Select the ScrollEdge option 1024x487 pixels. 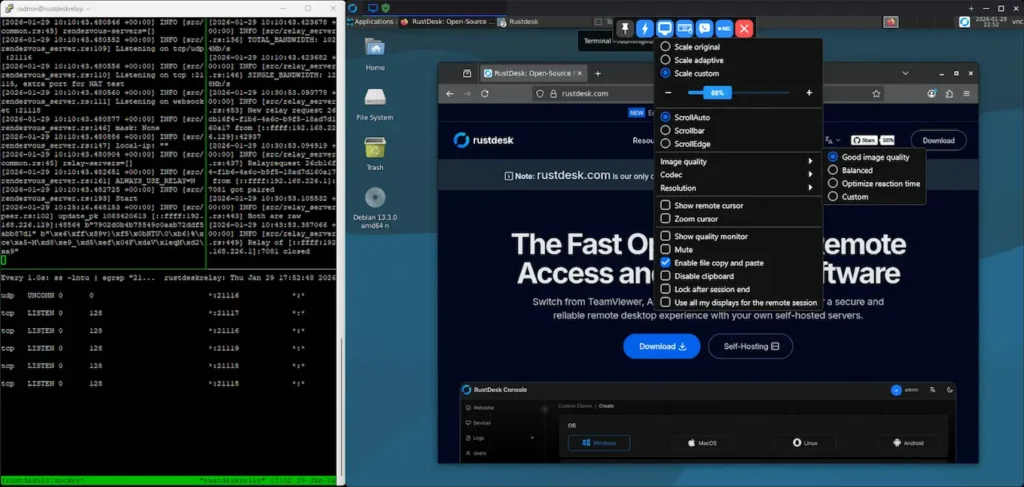coord(685,144)
